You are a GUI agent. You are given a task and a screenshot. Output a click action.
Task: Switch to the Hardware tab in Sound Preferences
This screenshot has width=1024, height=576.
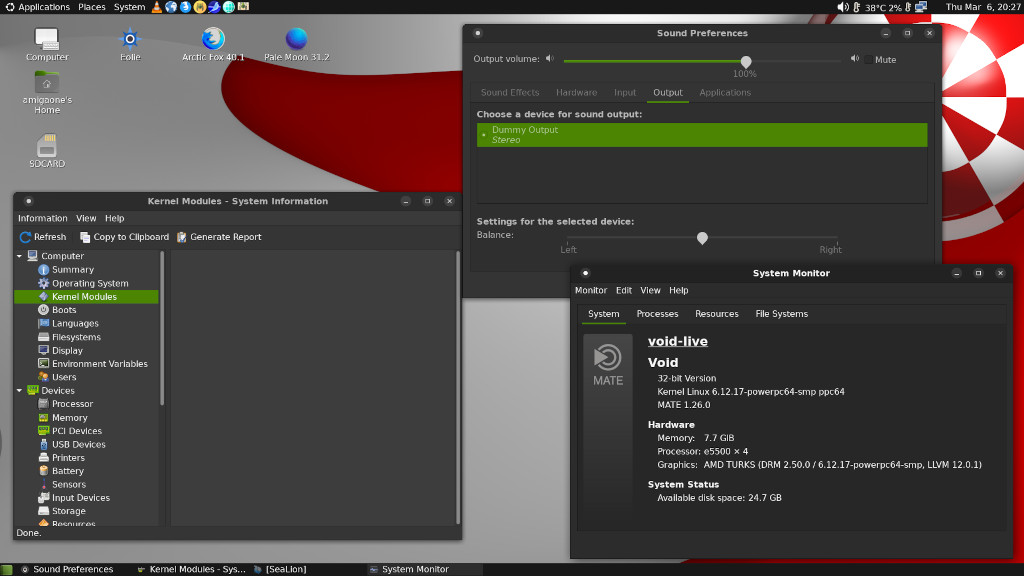576,93
